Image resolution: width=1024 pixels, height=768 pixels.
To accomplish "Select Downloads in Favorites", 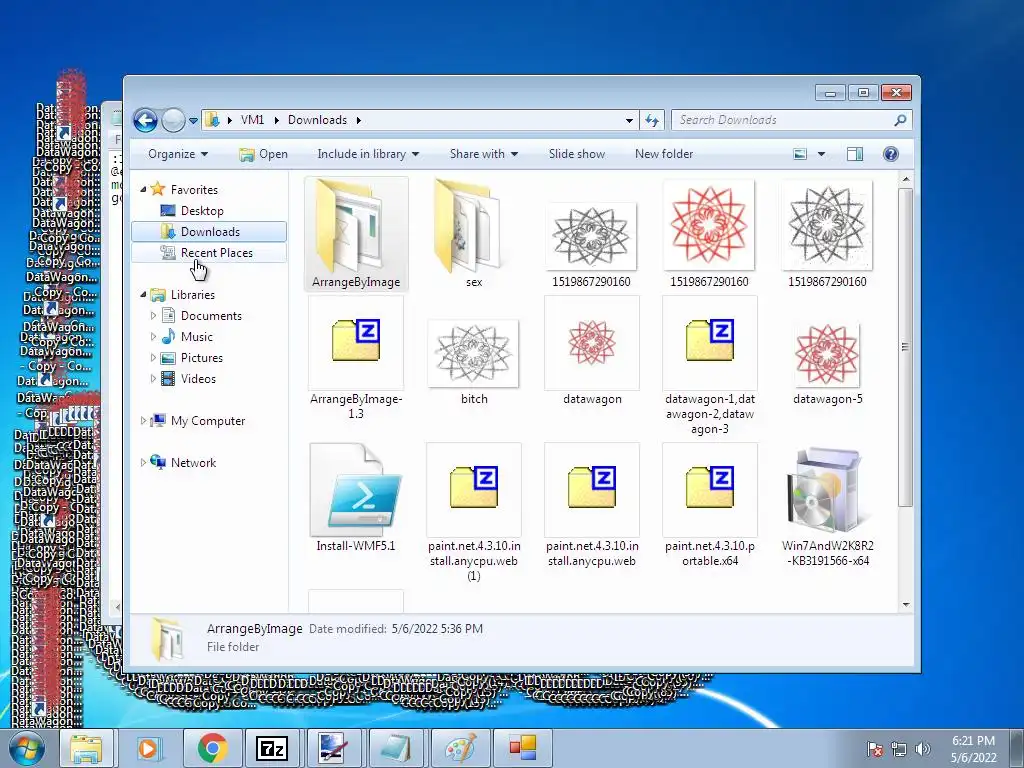I will (x=209, y=232).
